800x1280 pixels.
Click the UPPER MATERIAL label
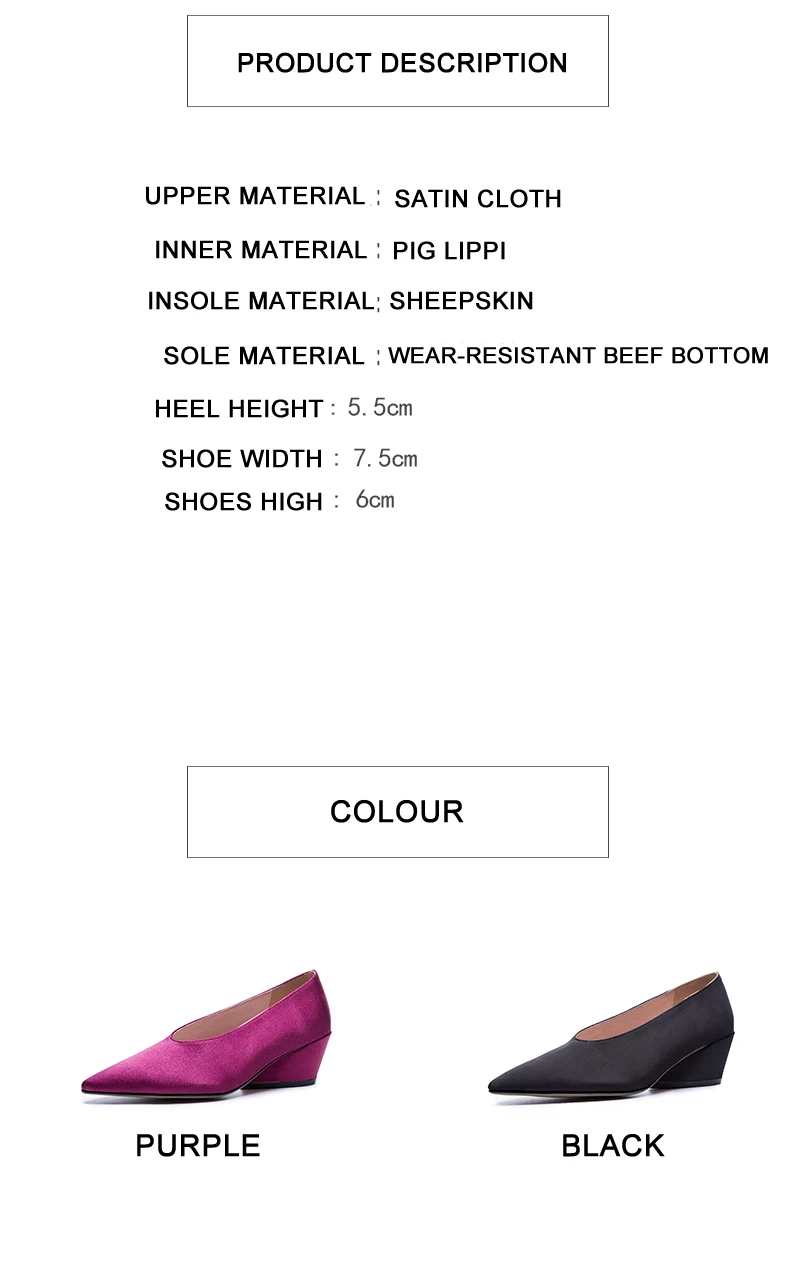point(255,196)
